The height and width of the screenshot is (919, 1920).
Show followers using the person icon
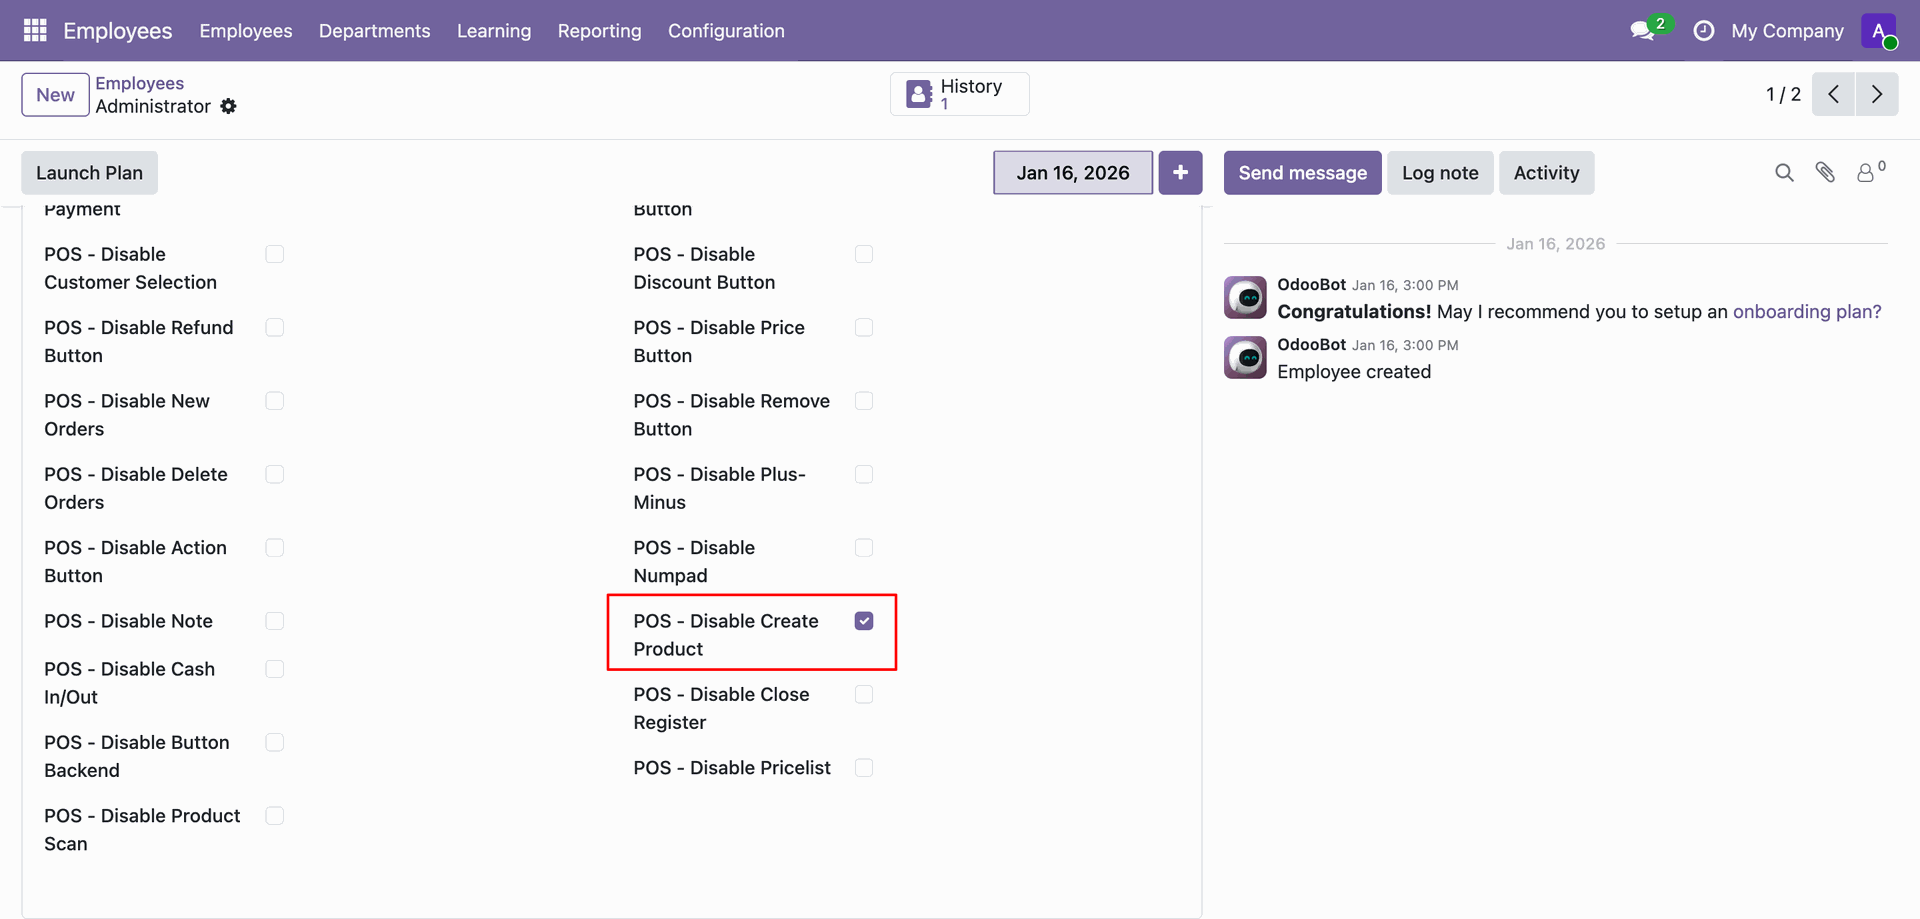click(x=1866, y=173)
